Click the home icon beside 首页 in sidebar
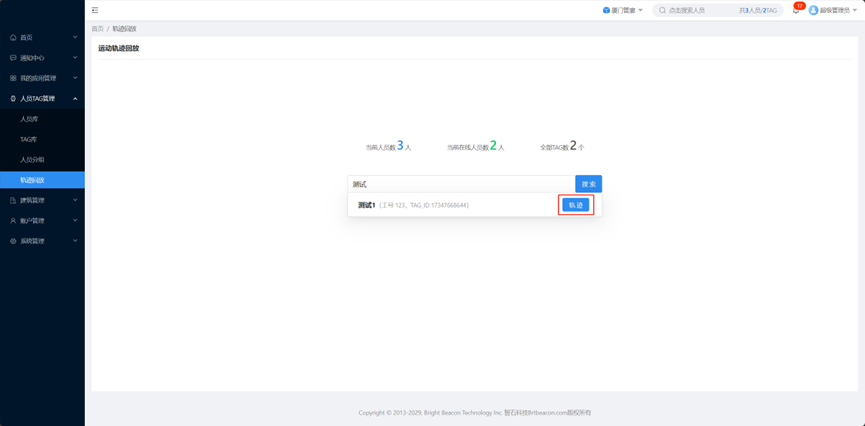 pyautogui.click(x=13, y=38)
